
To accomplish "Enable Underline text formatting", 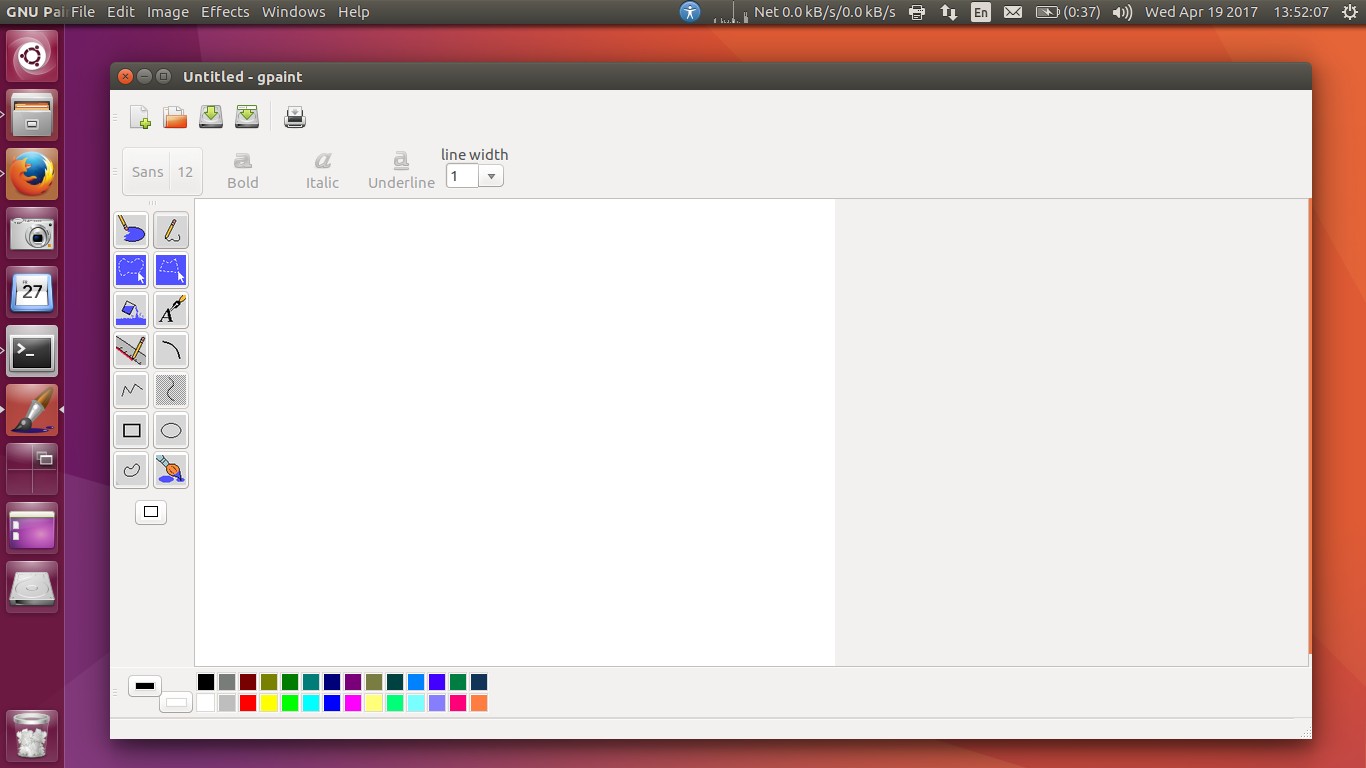I will tap(400, 170).
